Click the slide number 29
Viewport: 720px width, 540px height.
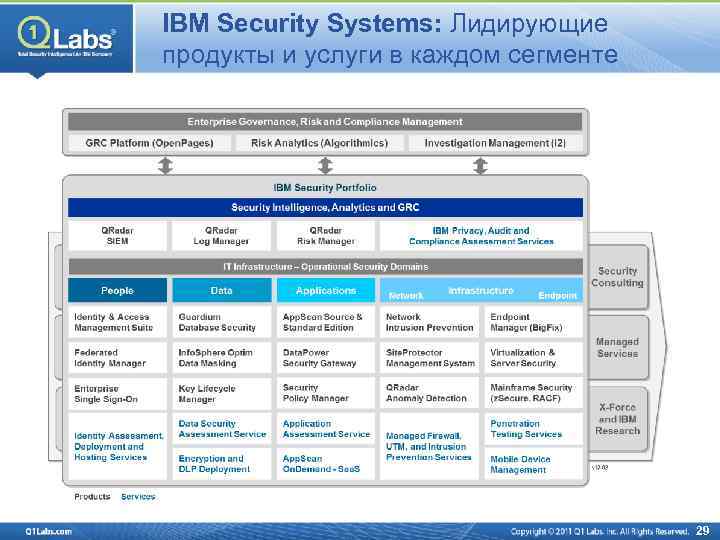coord(703,530)
